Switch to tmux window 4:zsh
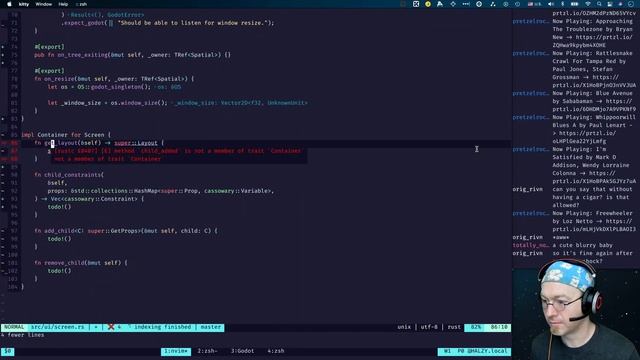Viewport: 640px width, 360px height. pyautogui.click(x=276, y=351)
